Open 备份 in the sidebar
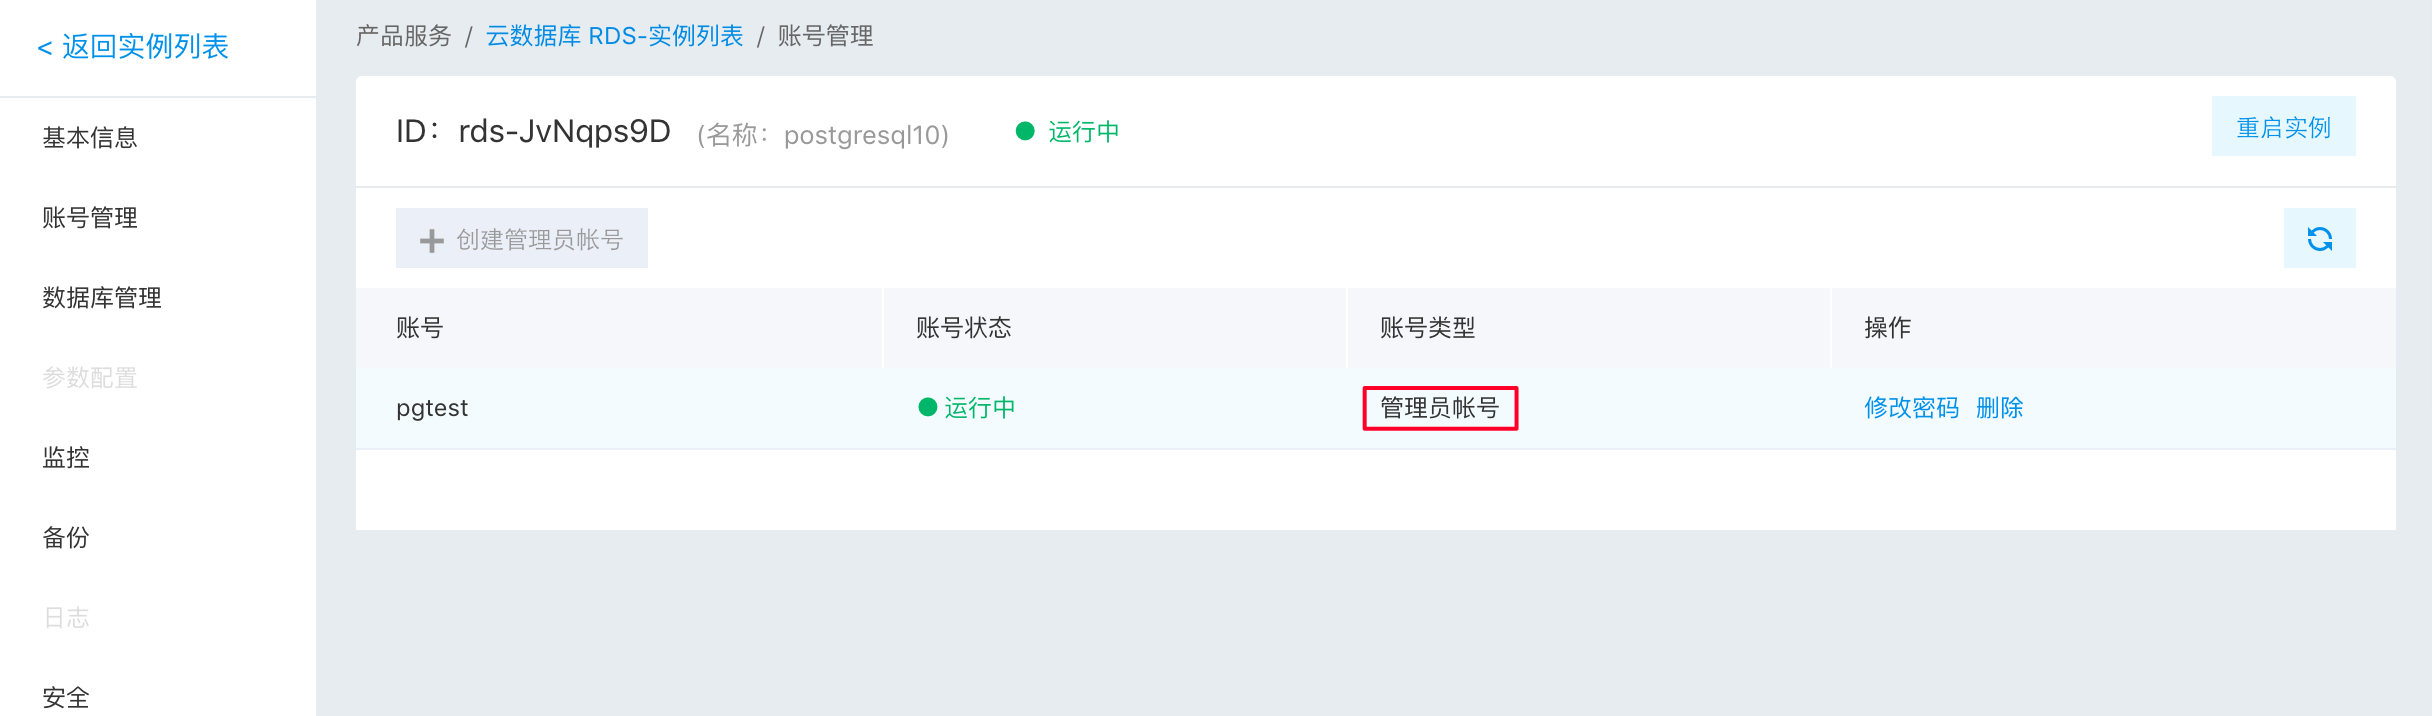The image size is (2432, 716). [x=66, y=537]
